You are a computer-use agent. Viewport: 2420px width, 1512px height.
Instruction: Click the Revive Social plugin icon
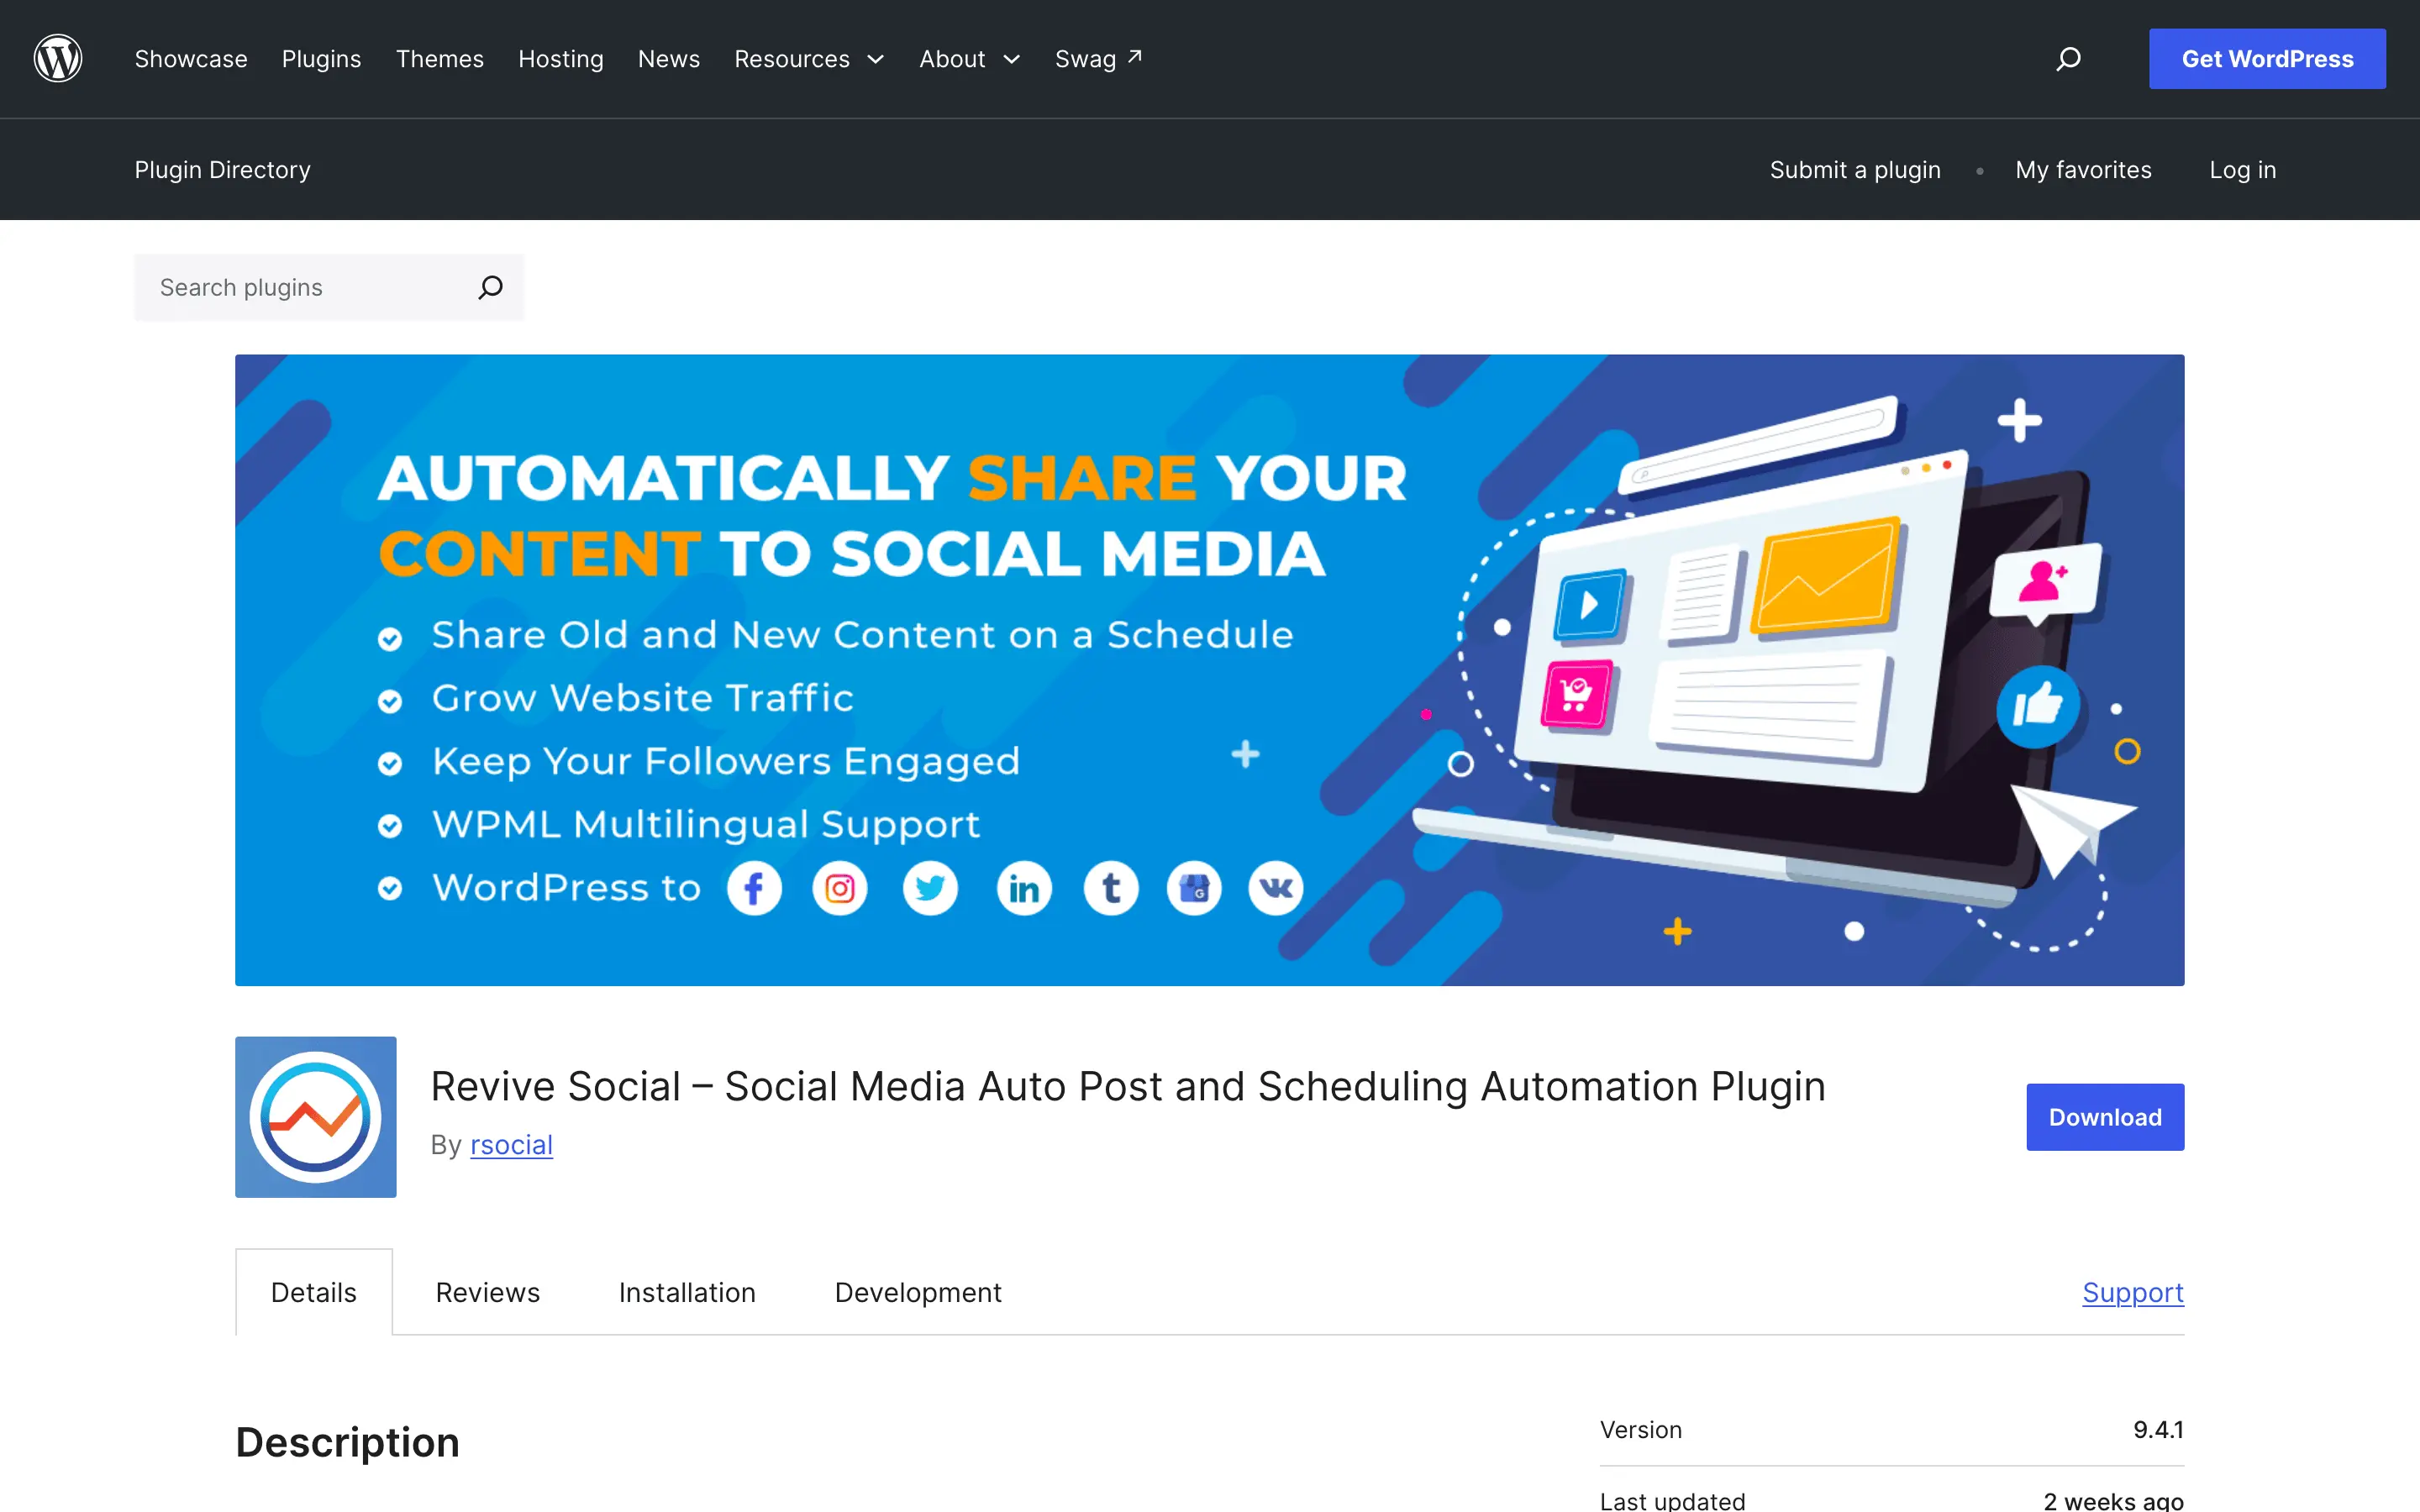point(315,1117)
